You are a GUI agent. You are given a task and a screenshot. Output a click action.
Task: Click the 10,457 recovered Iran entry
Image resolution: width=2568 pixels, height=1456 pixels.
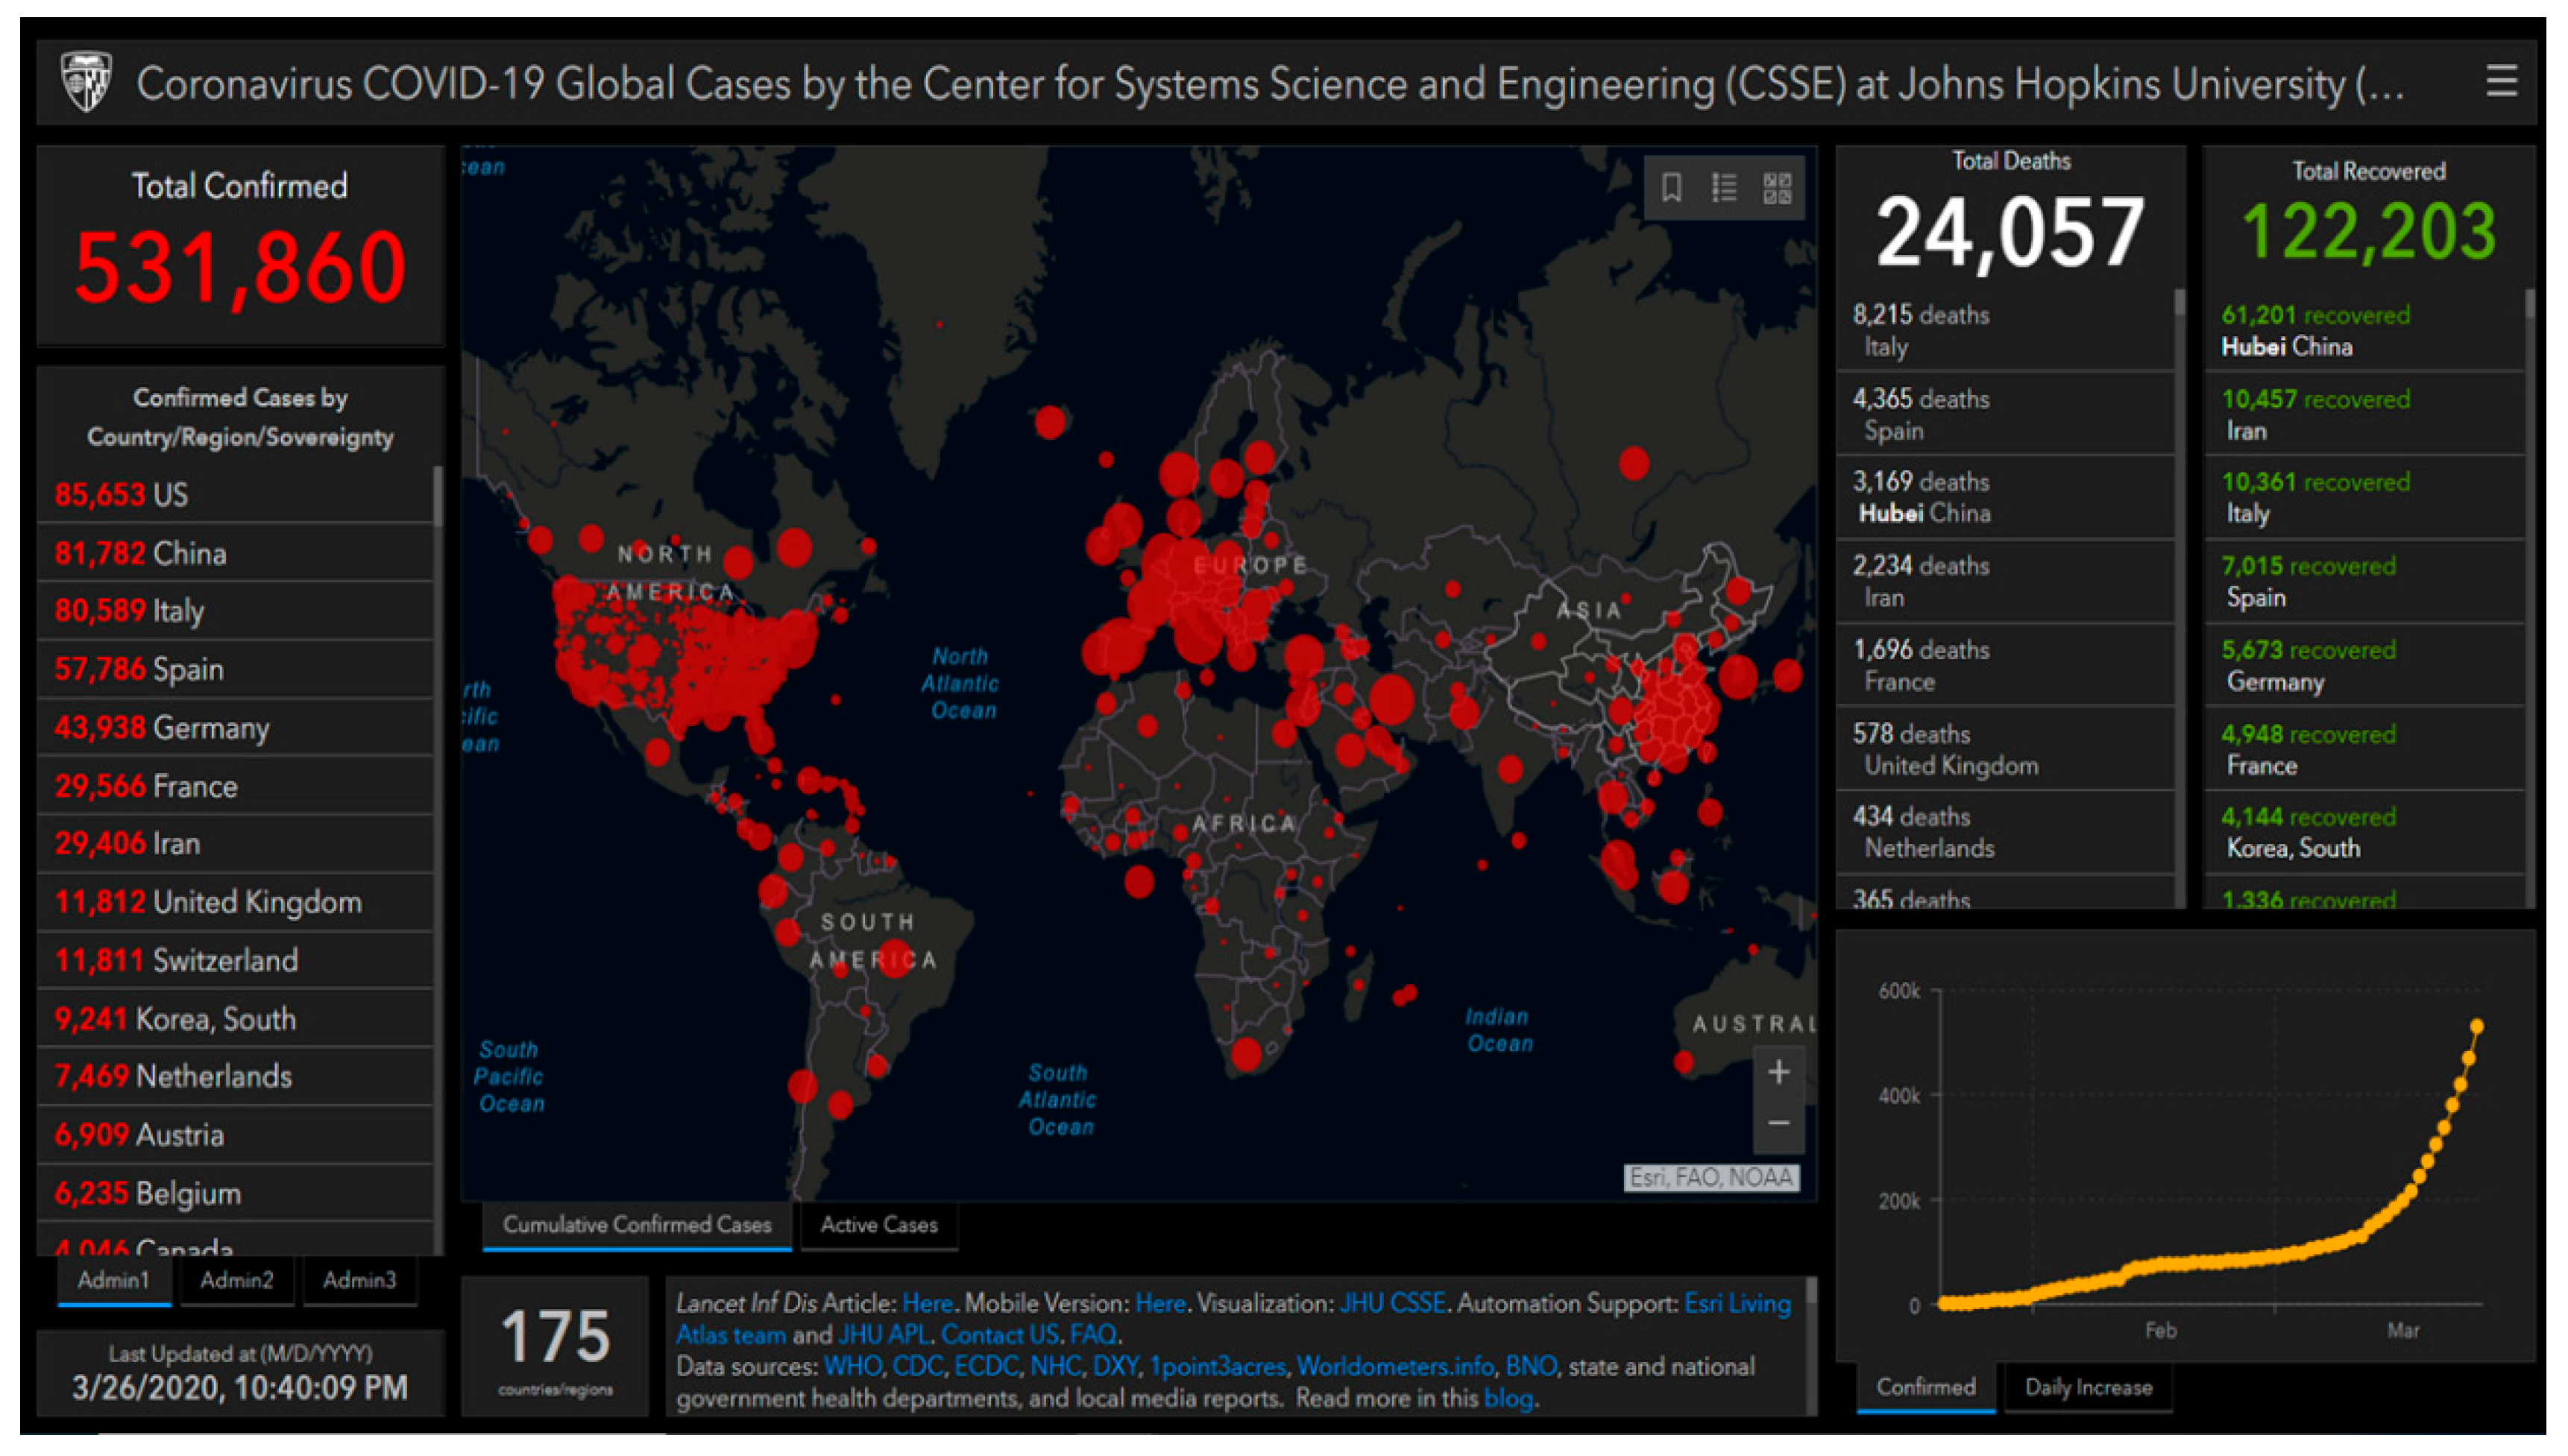2364,414
